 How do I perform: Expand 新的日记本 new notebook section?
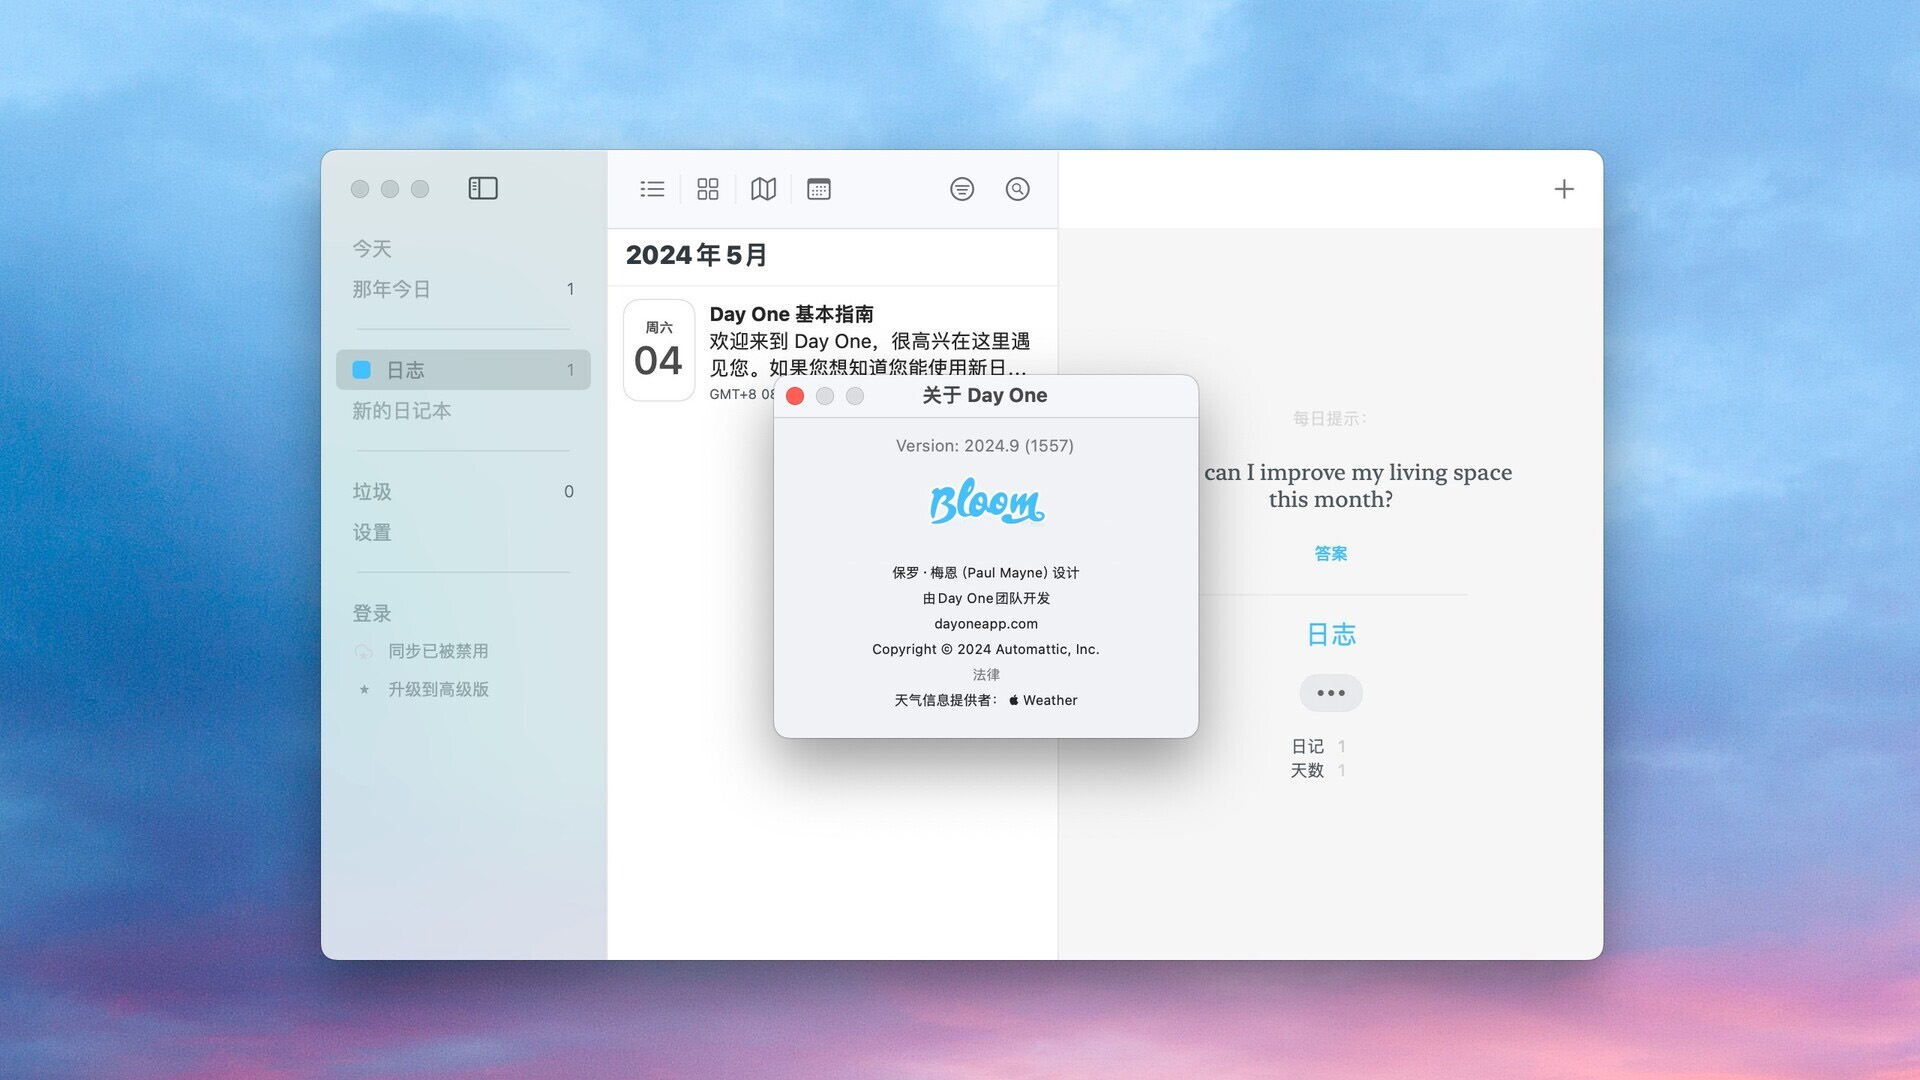(401, 410)
